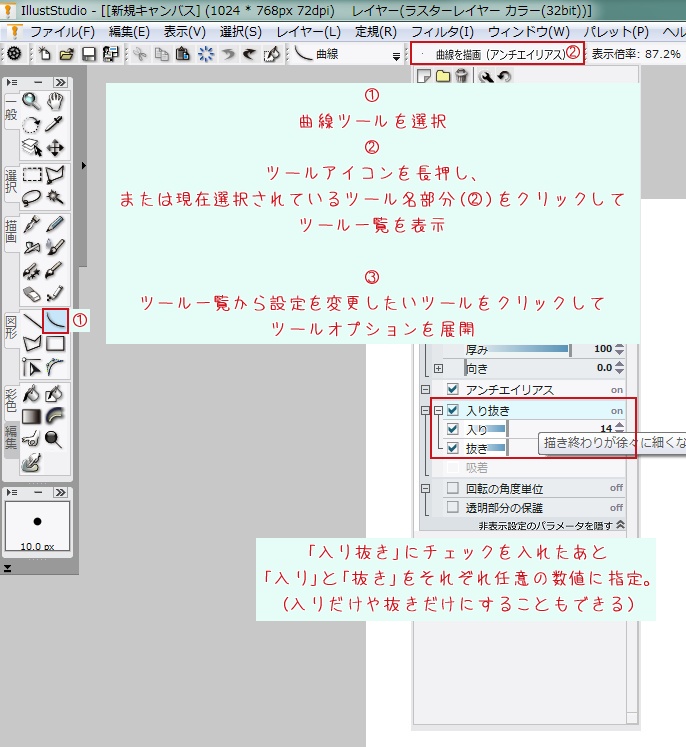686x747 pixels.
Task: Open the tool palette menu icon
Action: pyautogui.click(x=11, y=82)
